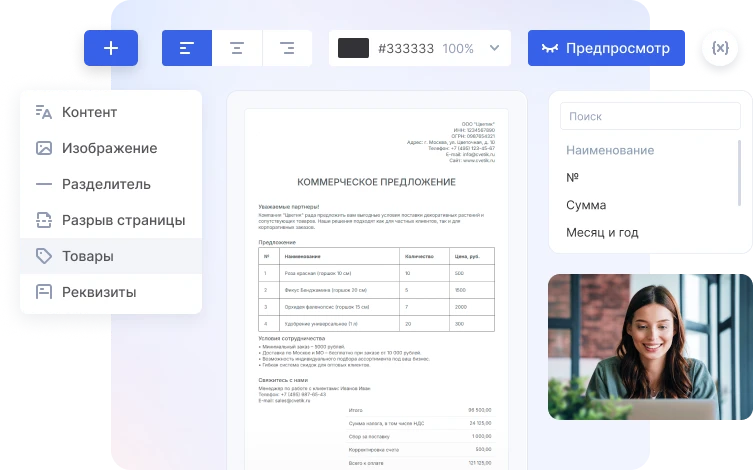Screen dimensions: 753x470
Task: Click the Поиск search field
Action: click(649, 116)
